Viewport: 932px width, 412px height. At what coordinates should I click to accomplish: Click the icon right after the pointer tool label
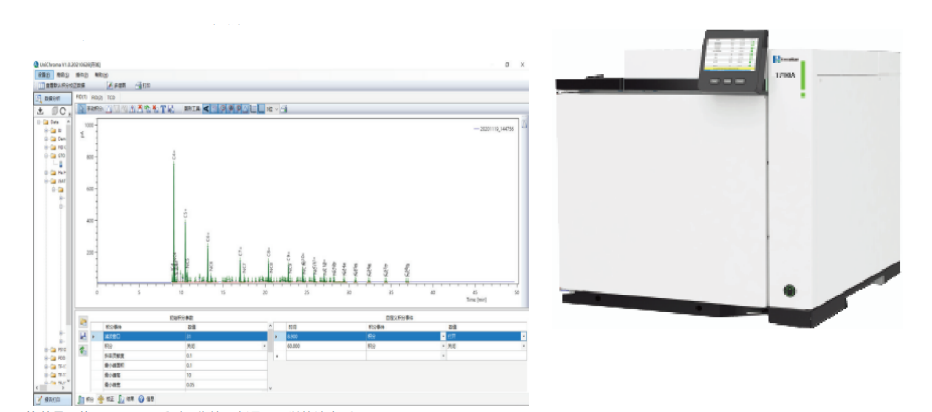coord(109,109)
